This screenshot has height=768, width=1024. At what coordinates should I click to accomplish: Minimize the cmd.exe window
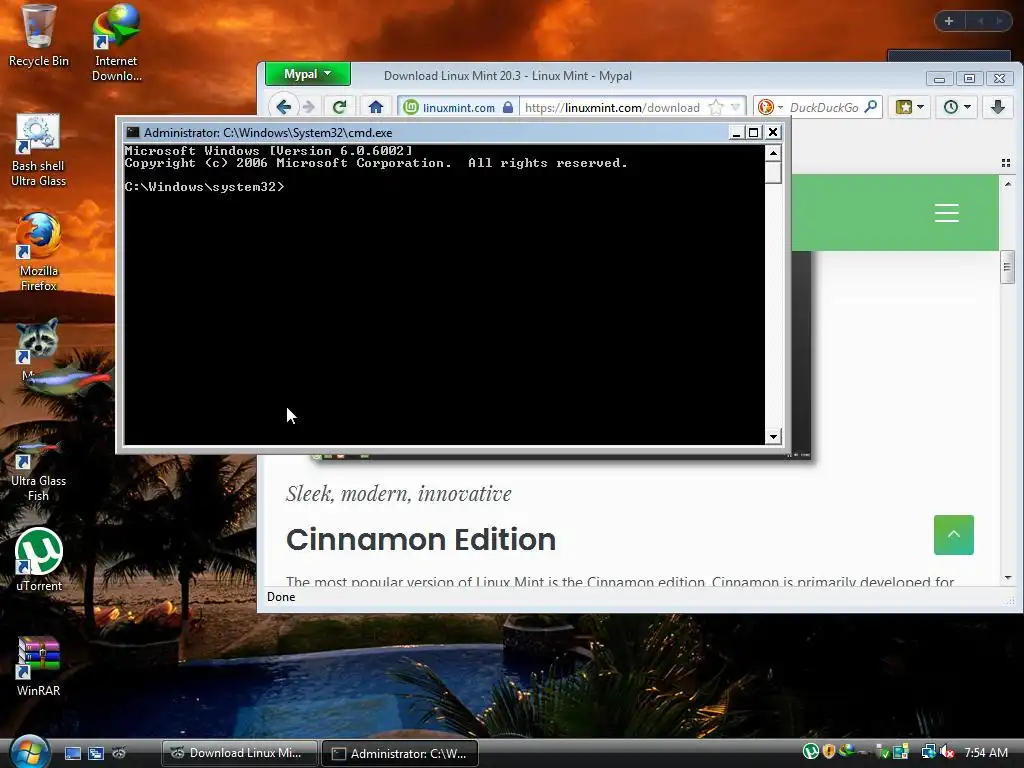736,133
